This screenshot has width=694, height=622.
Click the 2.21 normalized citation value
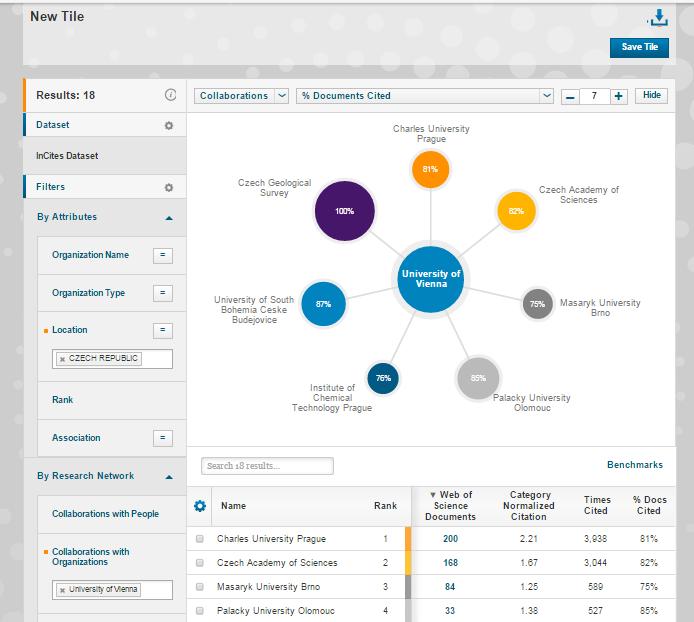pos(528,539)
